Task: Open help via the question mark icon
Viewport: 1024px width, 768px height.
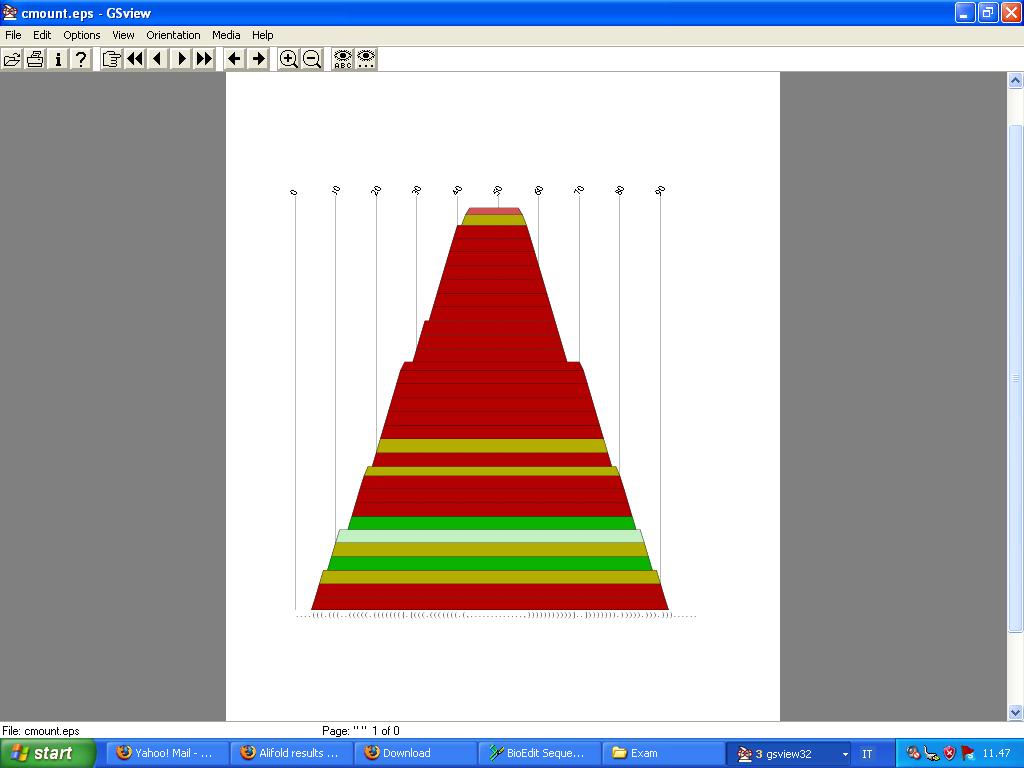Action: pos(81,59)
